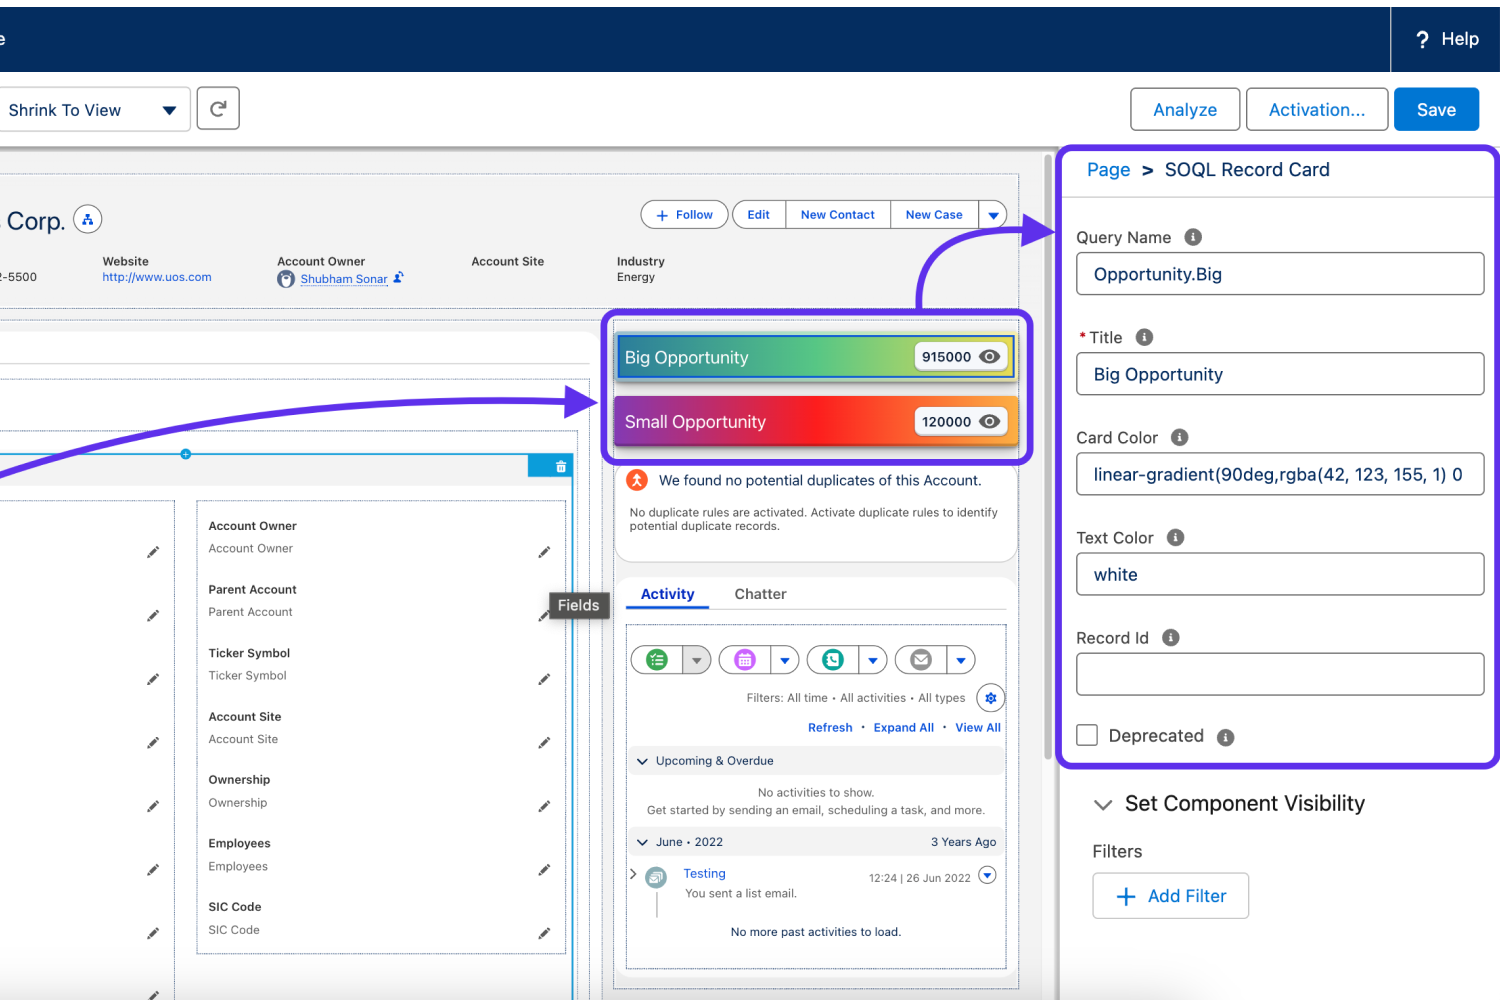This screenshot has height=1000, width=1500.
Task: Click the account hierarchy icon beside Corp.
Action: [x=88, y=220]
